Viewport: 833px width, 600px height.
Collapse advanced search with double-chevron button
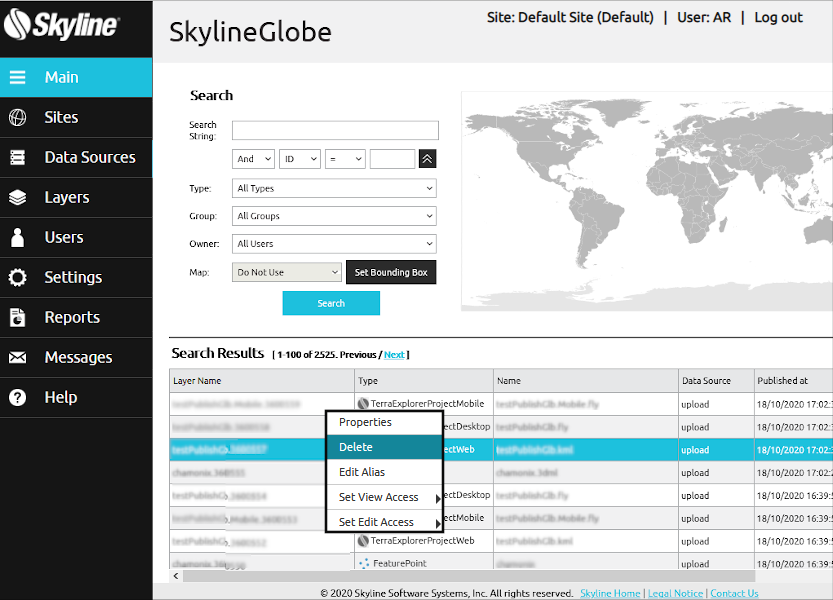[x=428, y=159]
